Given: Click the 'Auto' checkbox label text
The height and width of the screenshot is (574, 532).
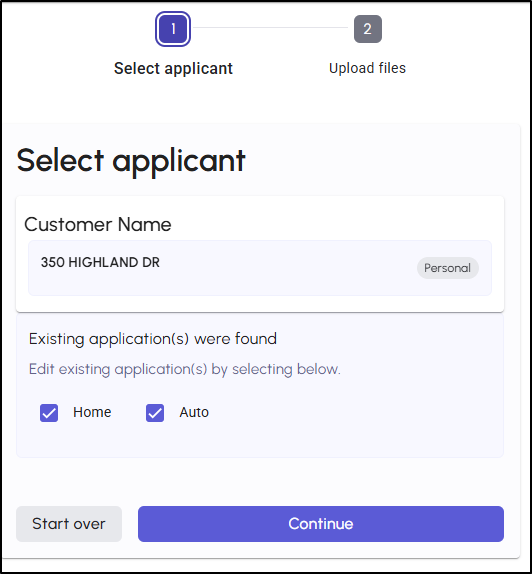Looking at the screenshot, I should tap(194, 413).
